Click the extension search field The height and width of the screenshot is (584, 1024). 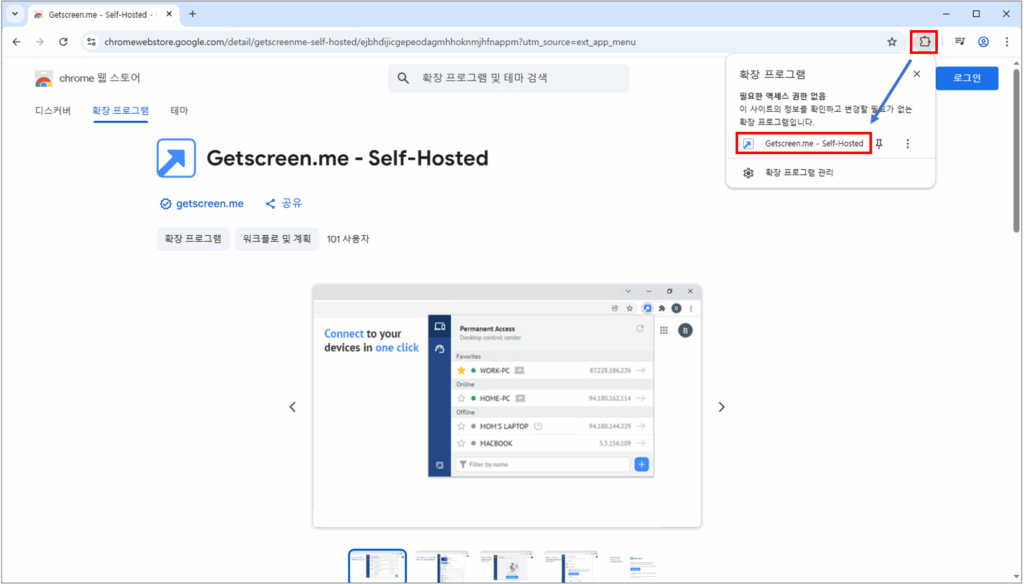point(509,78)
